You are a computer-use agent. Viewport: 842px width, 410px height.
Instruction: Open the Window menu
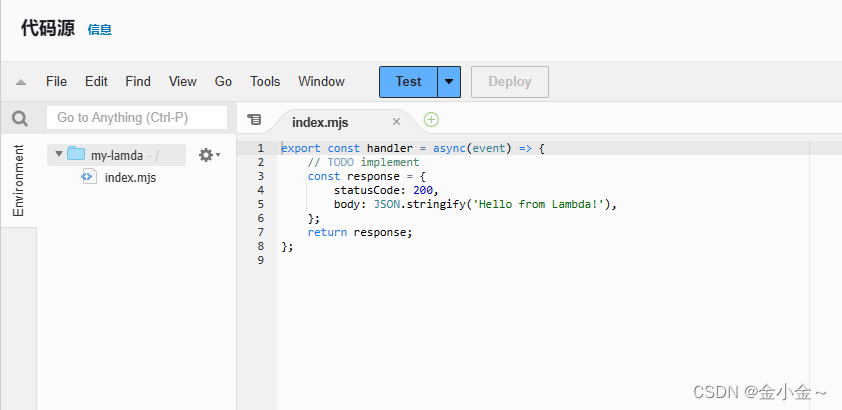click(321, 82)
